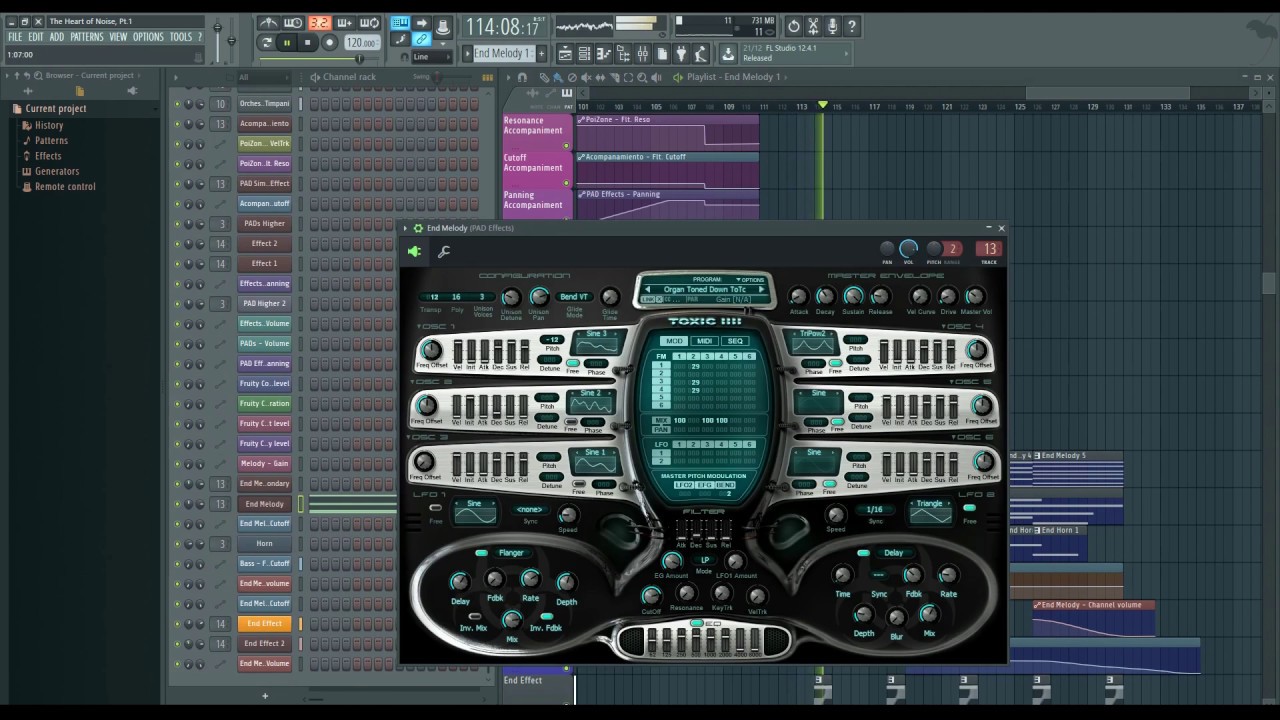Expand Patterns in the browser
The image size is (1280, 720).
point(51,140)
